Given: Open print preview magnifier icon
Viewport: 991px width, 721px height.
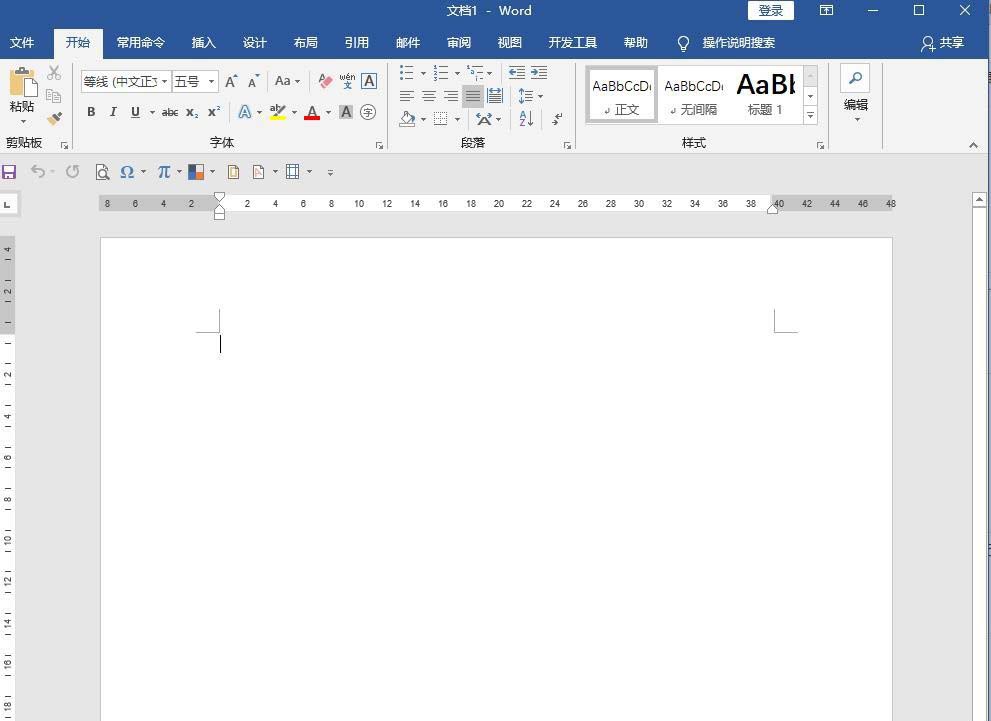Looking at the screenshot, I should 102,172.
